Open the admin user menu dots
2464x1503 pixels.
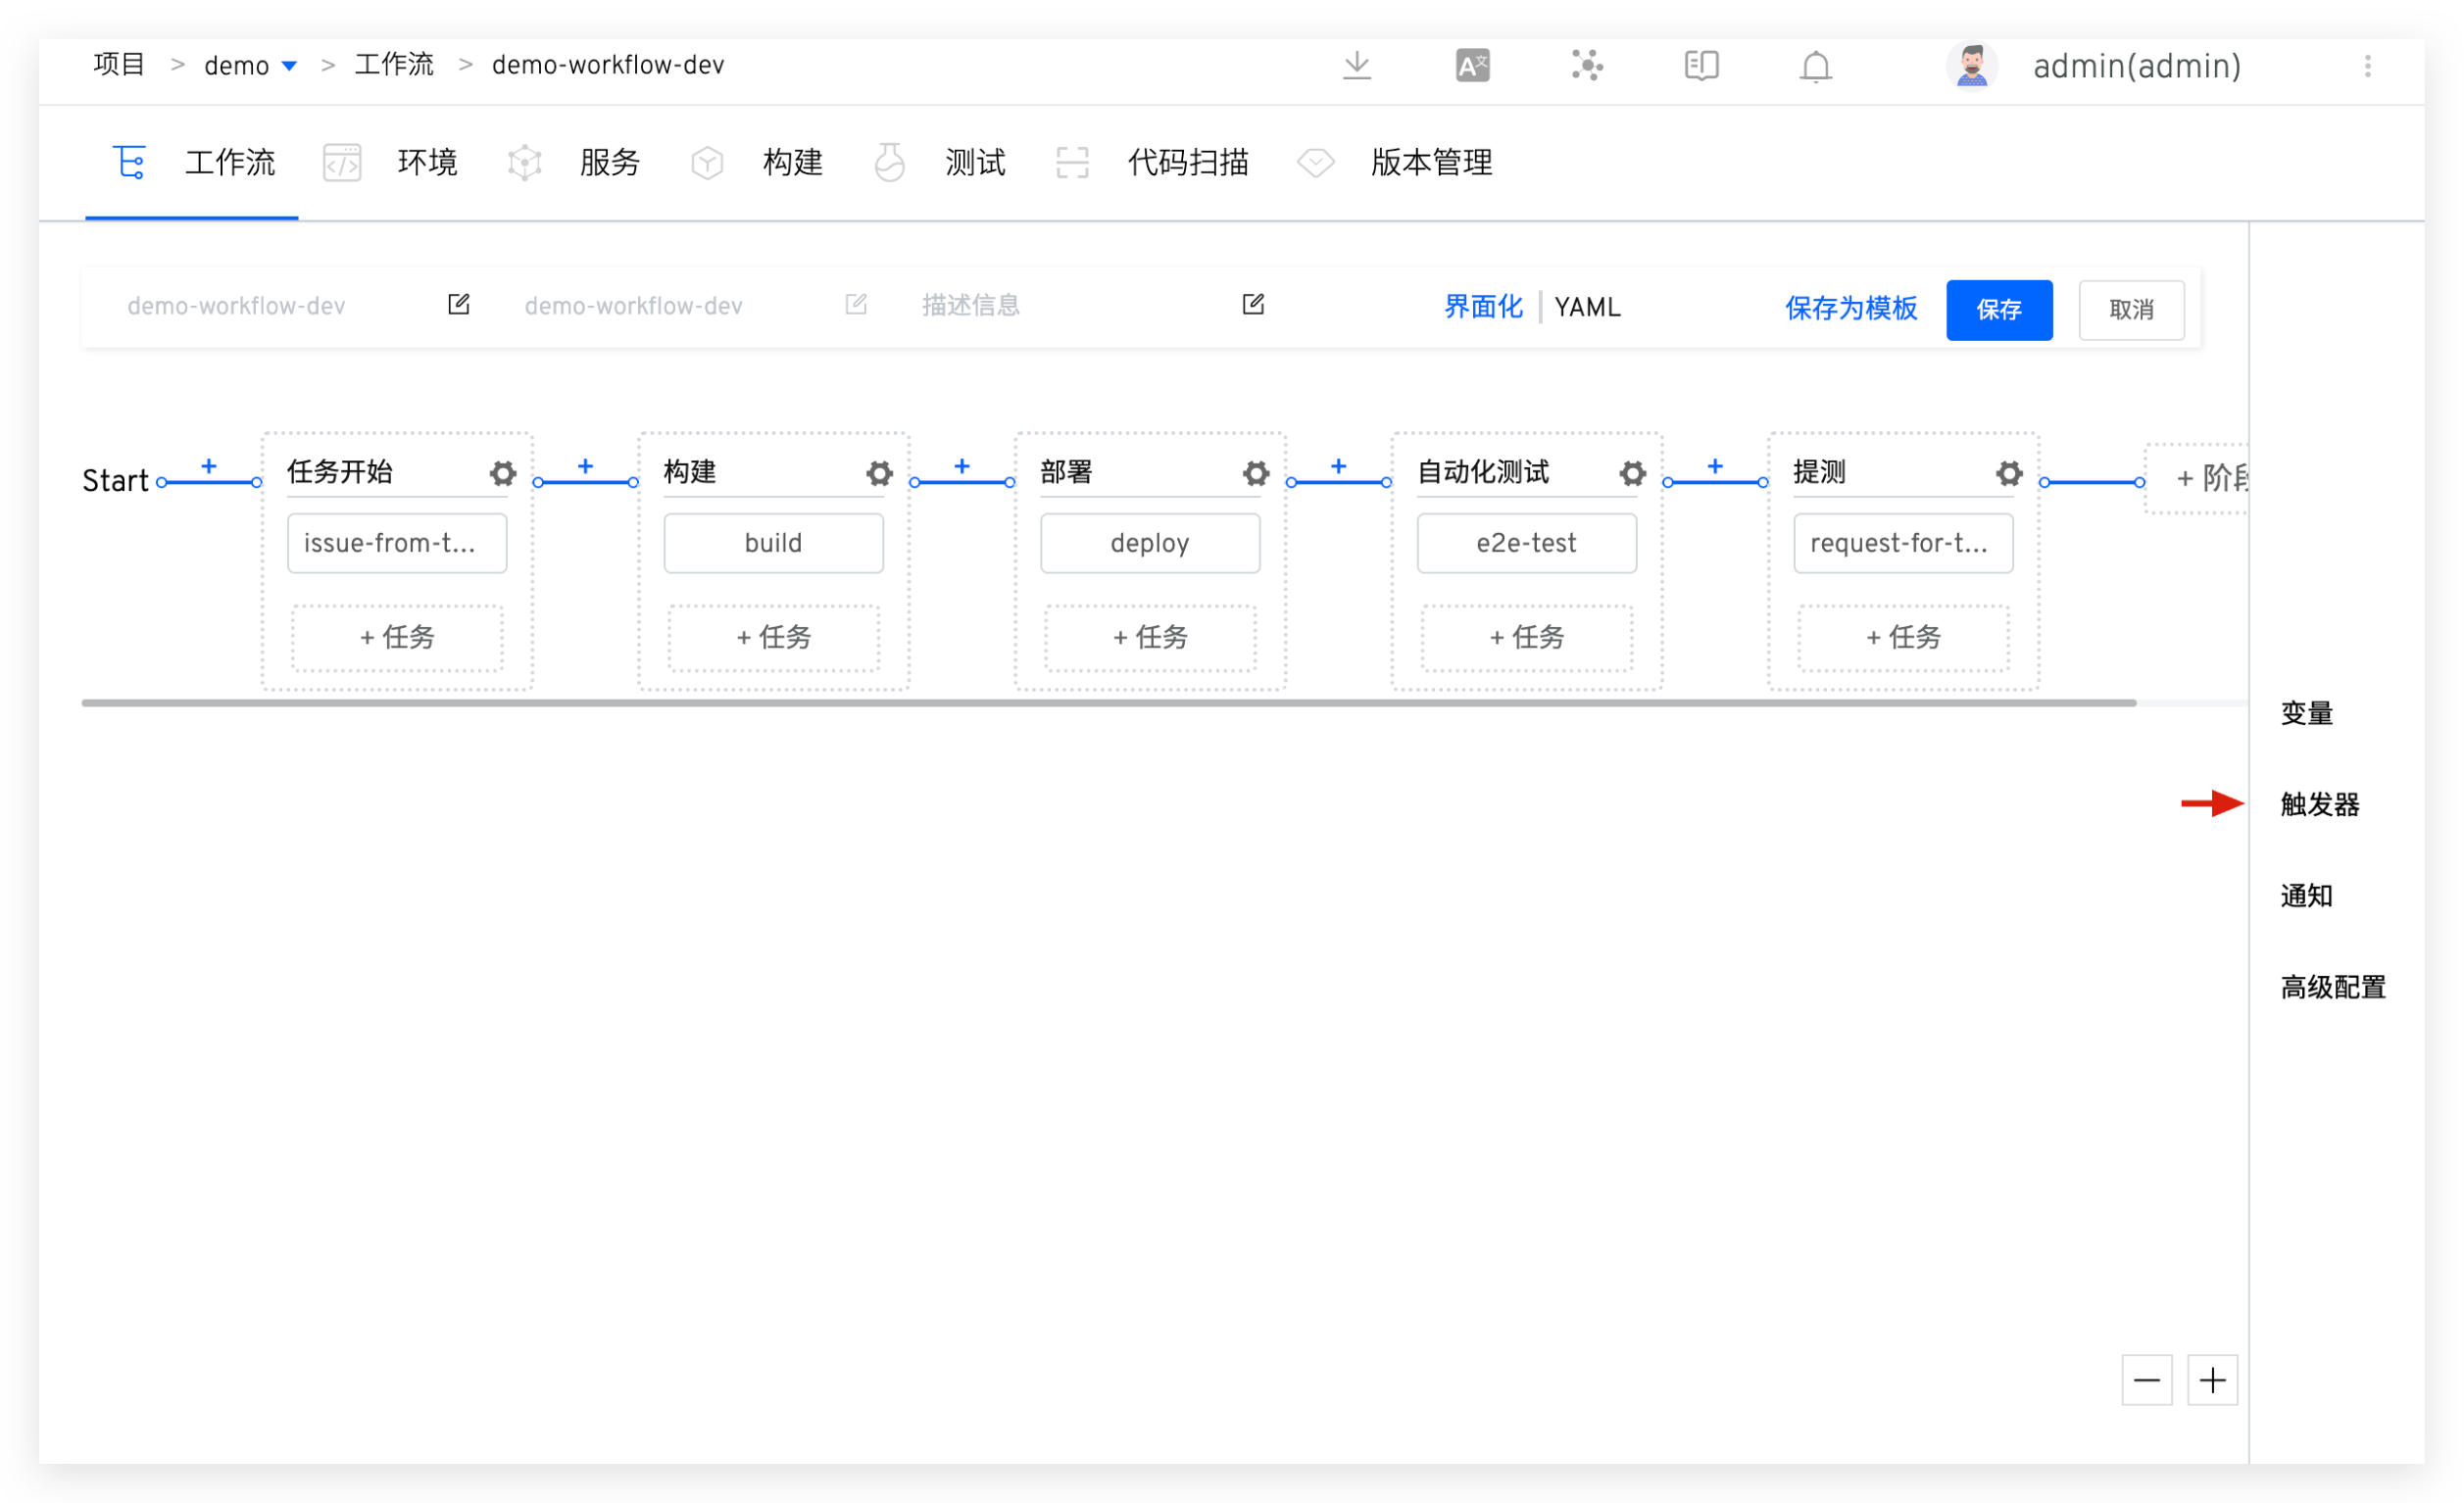point(2367,66)
